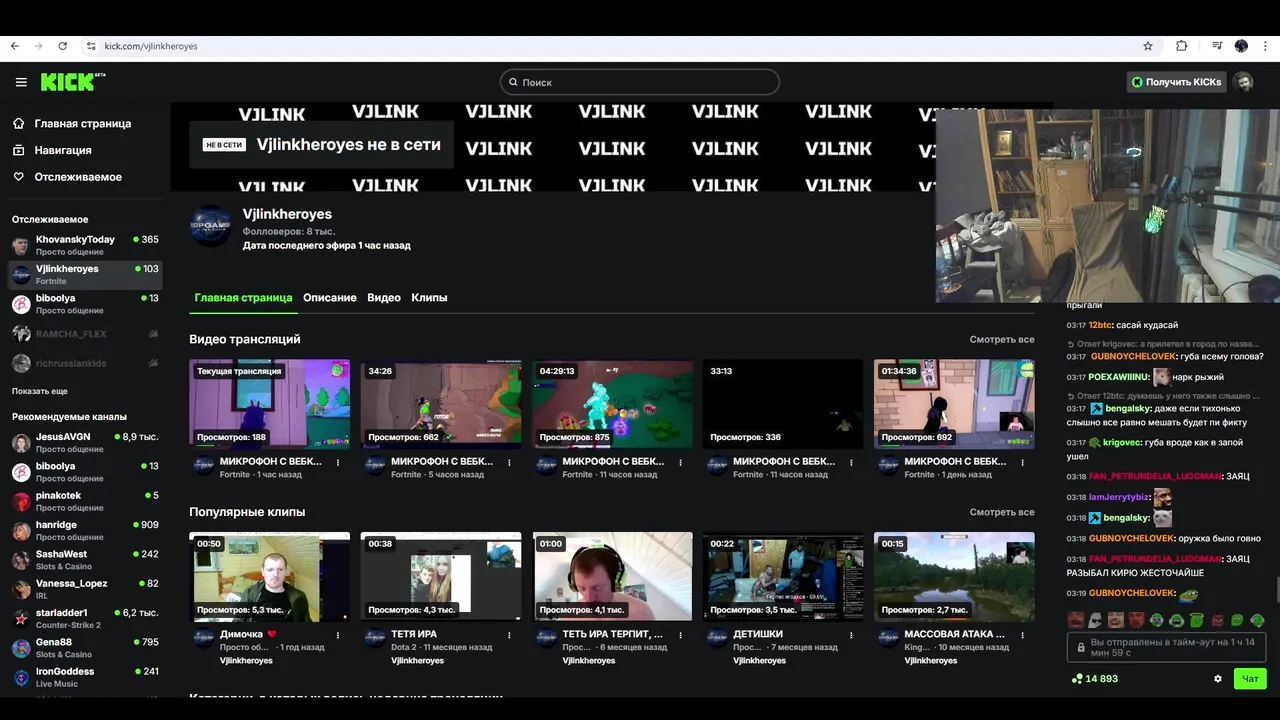This screenshot has height=720, width=1280.
Task: Open biboolya channel under Отслеживаемое
Action: 85,304
